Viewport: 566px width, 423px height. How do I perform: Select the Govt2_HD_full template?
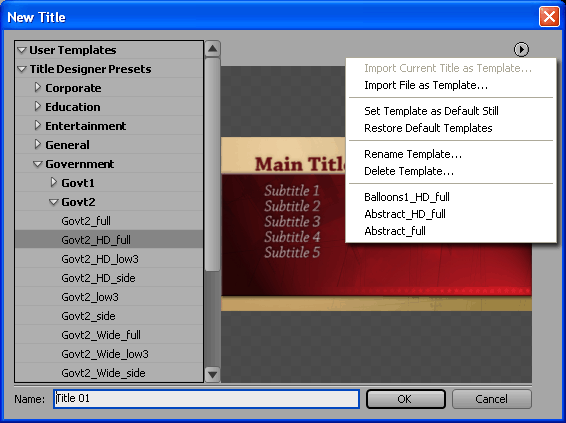point(109,240)
